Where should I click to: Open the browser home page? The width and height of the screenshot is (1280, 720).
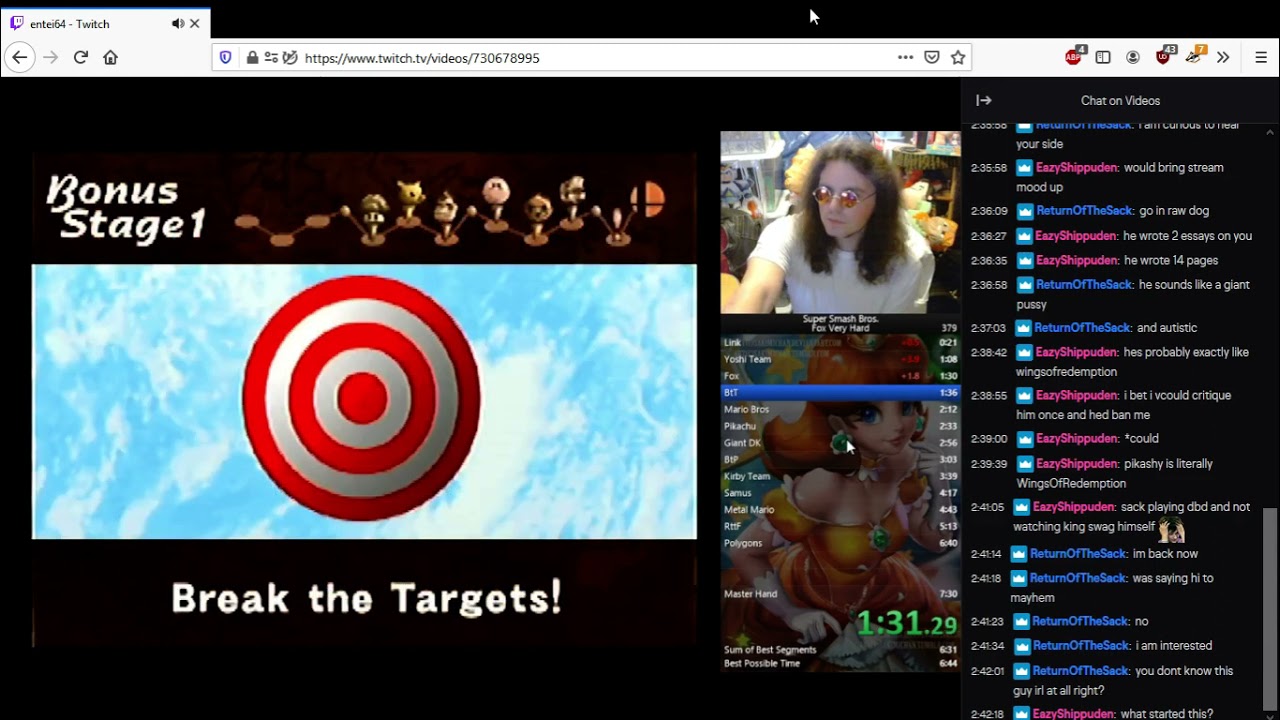coord(111,58)
